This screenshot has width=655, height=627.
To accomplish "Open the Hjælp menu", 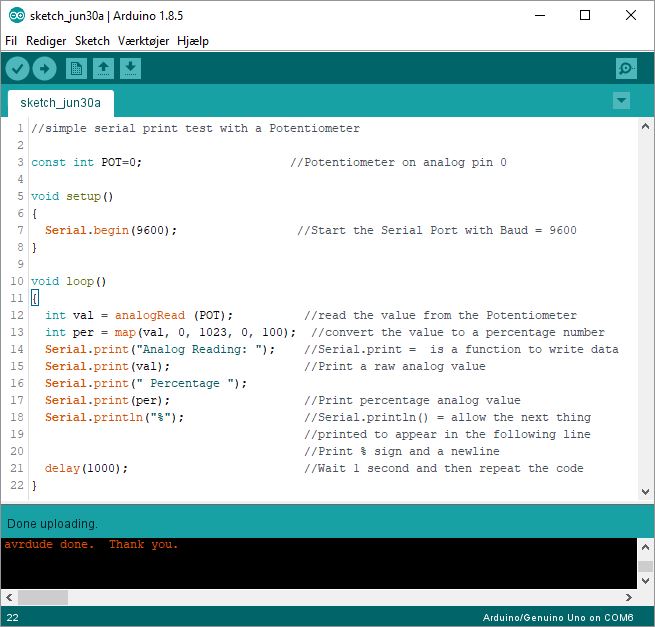I will tap(193, 41).
